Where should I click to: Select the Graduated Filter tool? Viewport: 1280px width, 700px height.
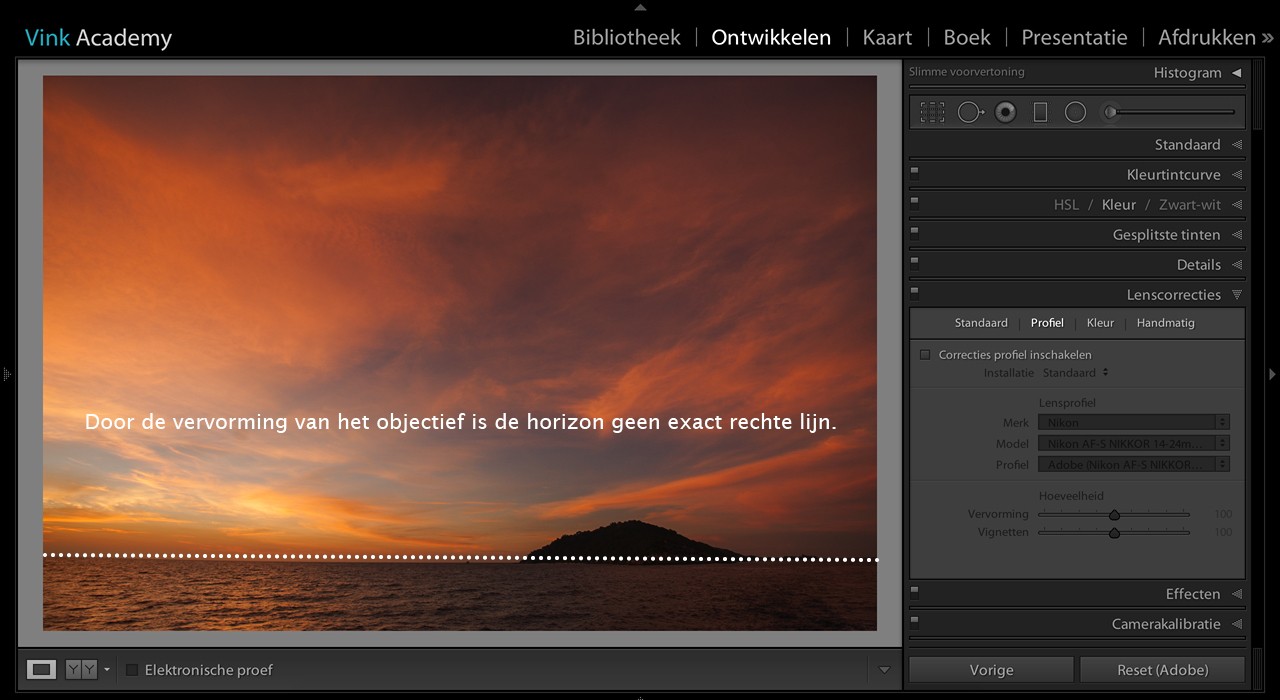click(x=1040, y=112)
